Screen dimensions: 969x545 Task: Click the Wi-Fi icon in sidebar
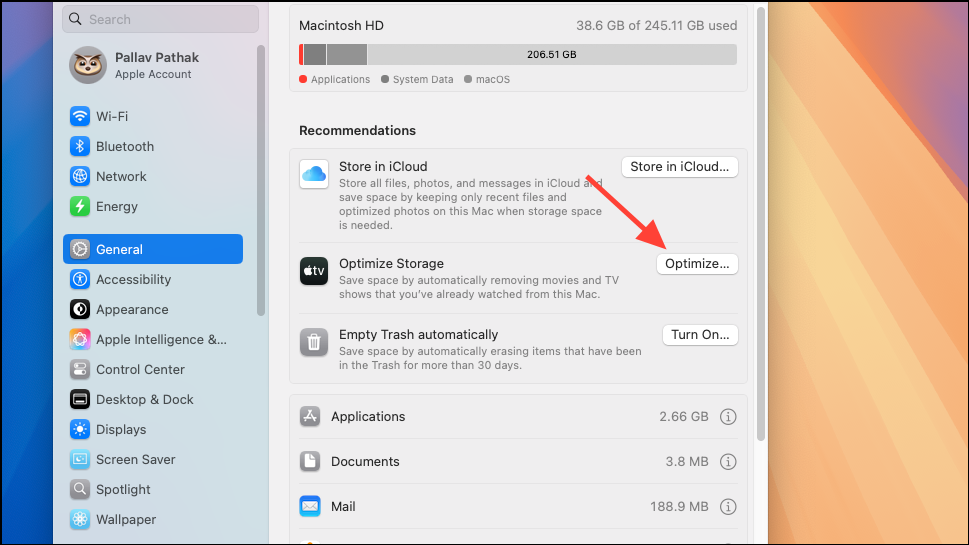pos(80,116)
